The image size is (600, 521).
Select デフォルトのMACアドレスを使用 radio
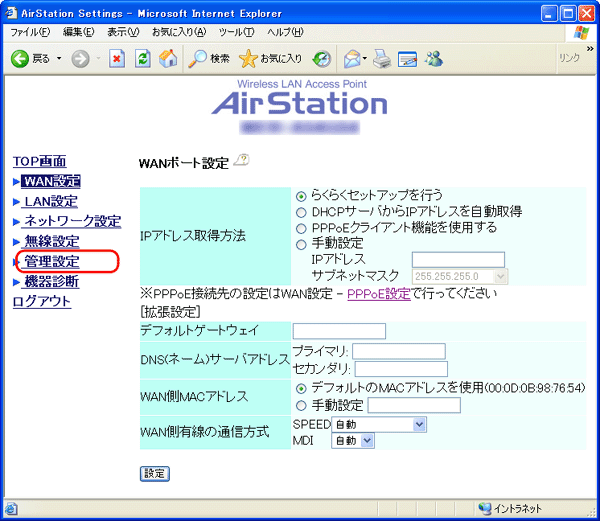pos(301,389)
